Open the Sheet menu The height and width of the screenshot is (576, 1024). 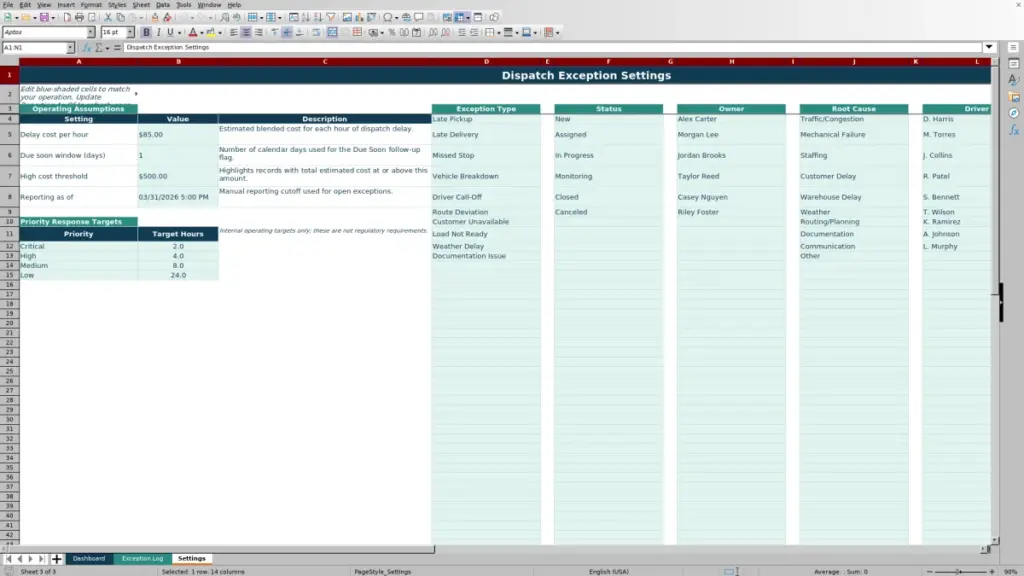tap(141, 5)
